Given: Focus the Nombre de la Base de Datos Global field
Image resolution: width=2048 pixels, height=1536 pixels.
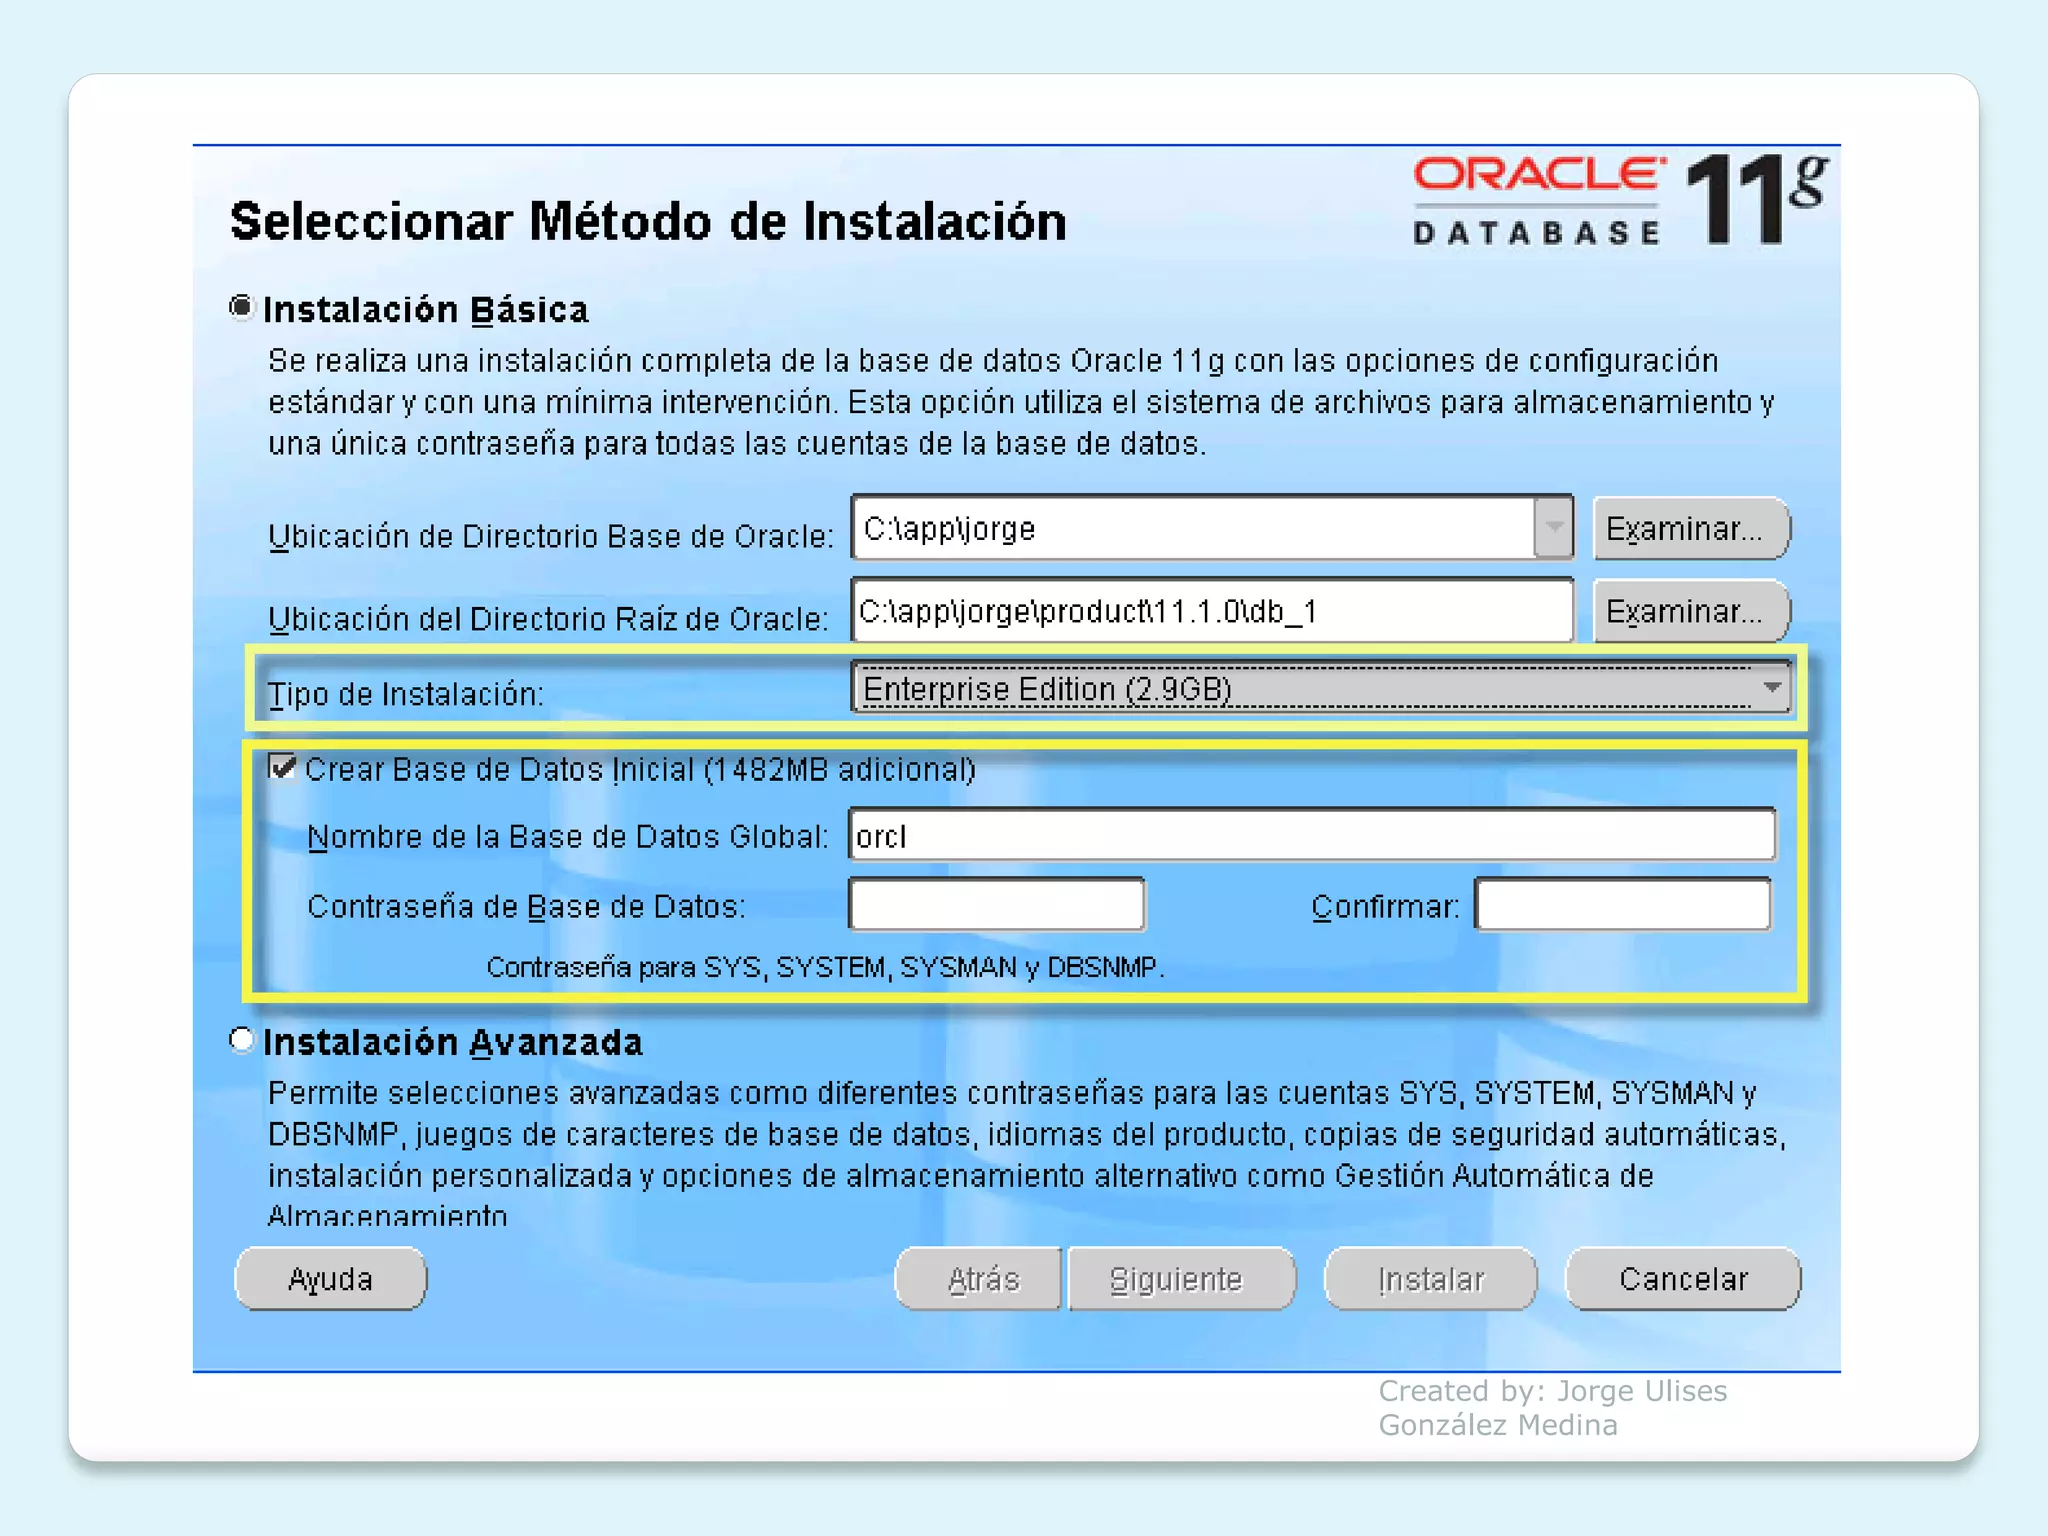Looking at the screenshot, I should 1312,835.
